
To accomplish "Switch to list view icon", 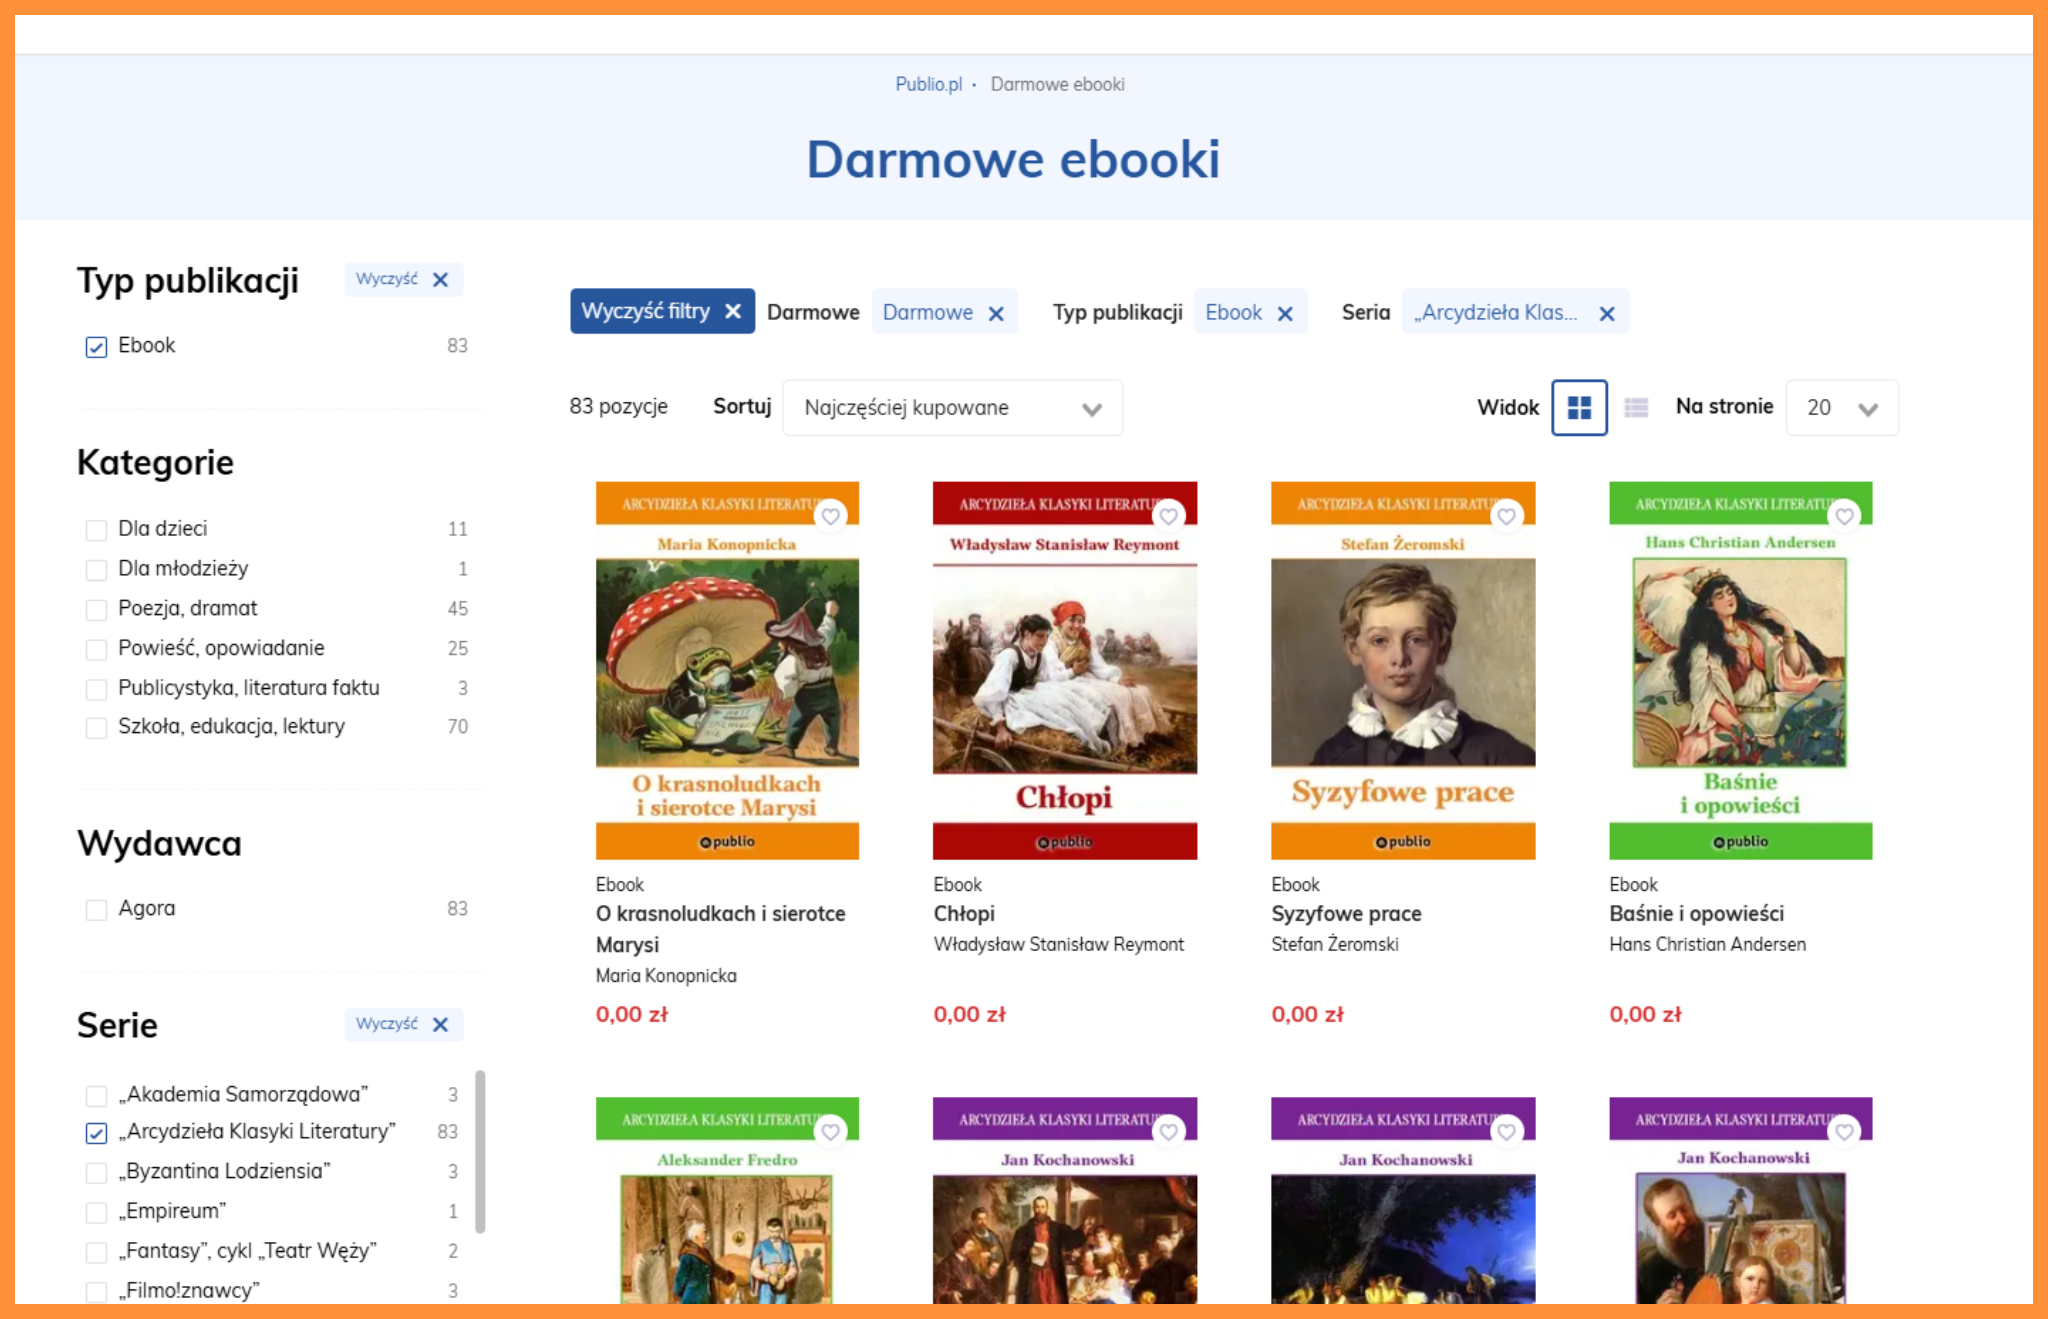I will (x=1636, y=407).
